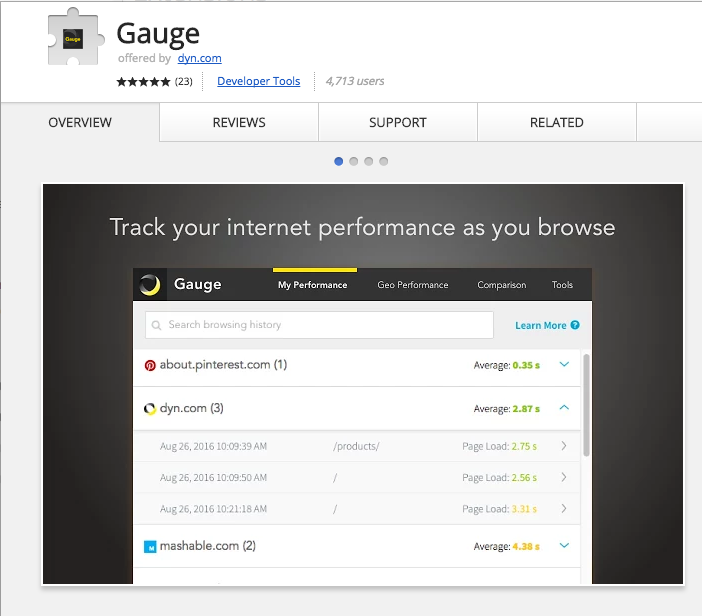Click 'Aug 26, 2016 10:09:39 AM' timestamp
702x616 pixels.
(x=214, y=446)
